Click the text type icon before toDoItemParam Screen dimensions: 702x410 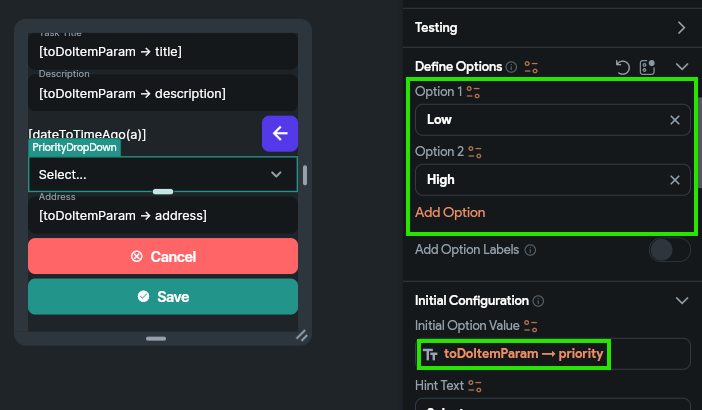click(430, 354)
